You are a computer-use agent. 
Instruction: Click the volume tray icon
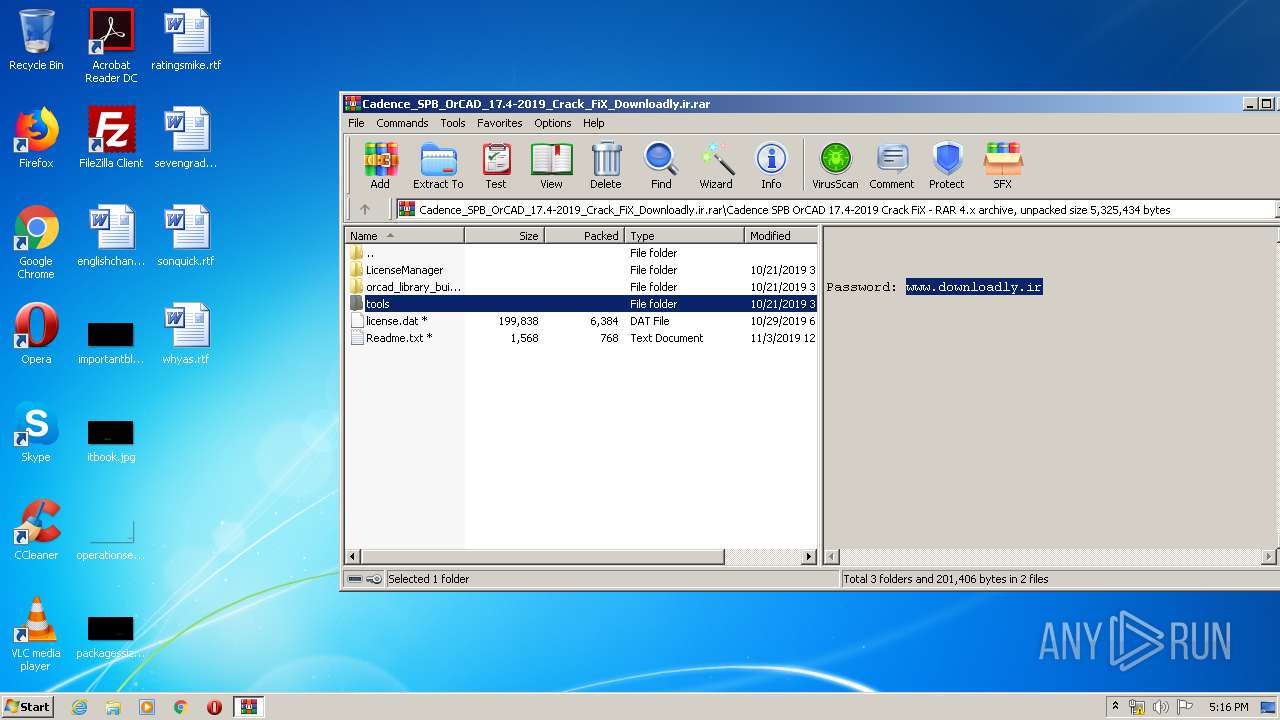tap(1161, 707)
